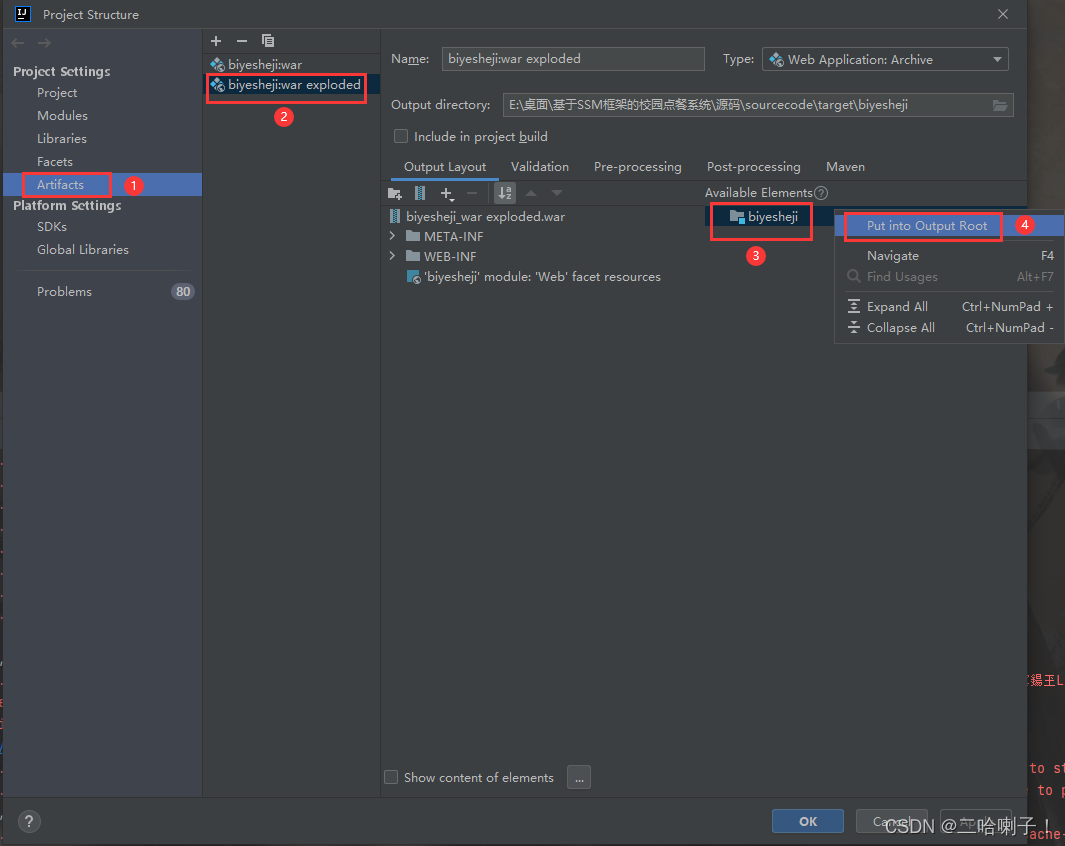Copy the selected artifact configuration
The width and height of the screenshot is (1065, 846).
coord(268,41)
